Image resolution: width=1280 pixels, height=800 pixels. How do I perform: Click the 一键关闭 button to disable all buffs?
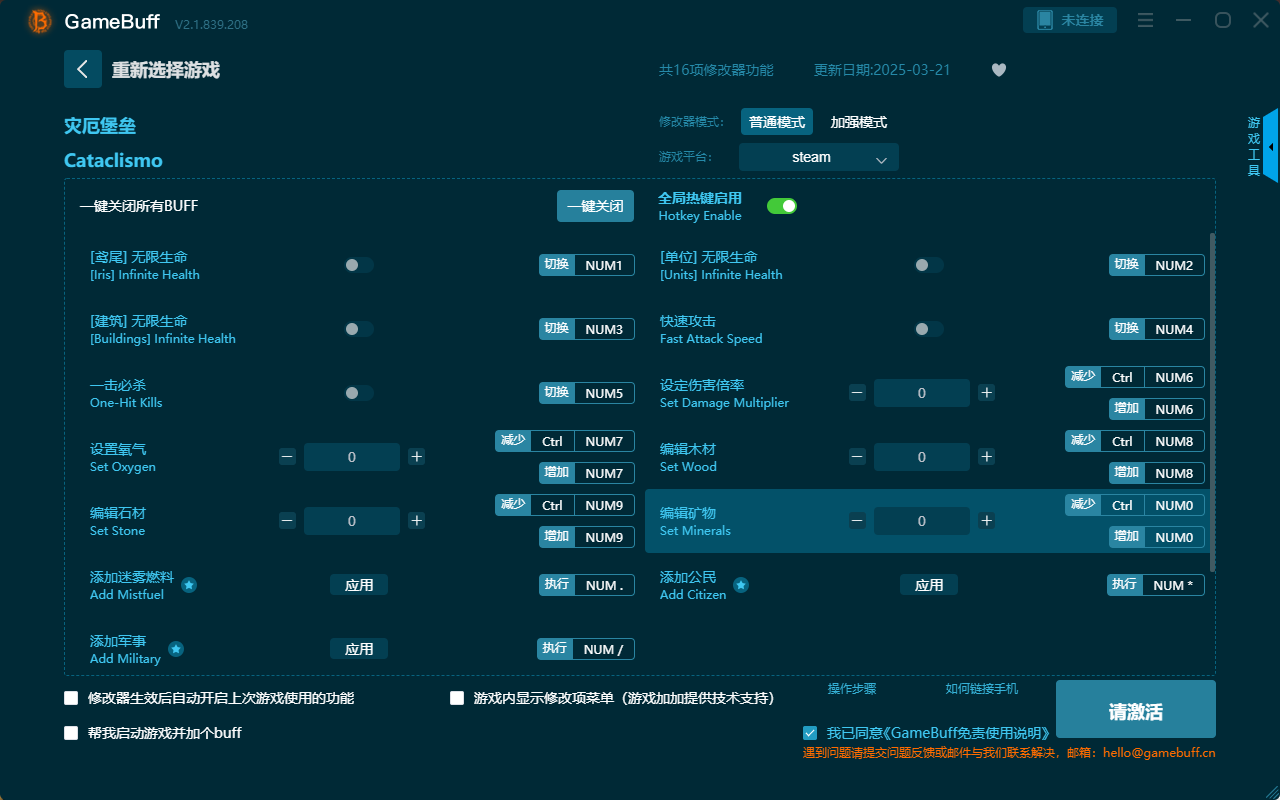click(595, 205)
